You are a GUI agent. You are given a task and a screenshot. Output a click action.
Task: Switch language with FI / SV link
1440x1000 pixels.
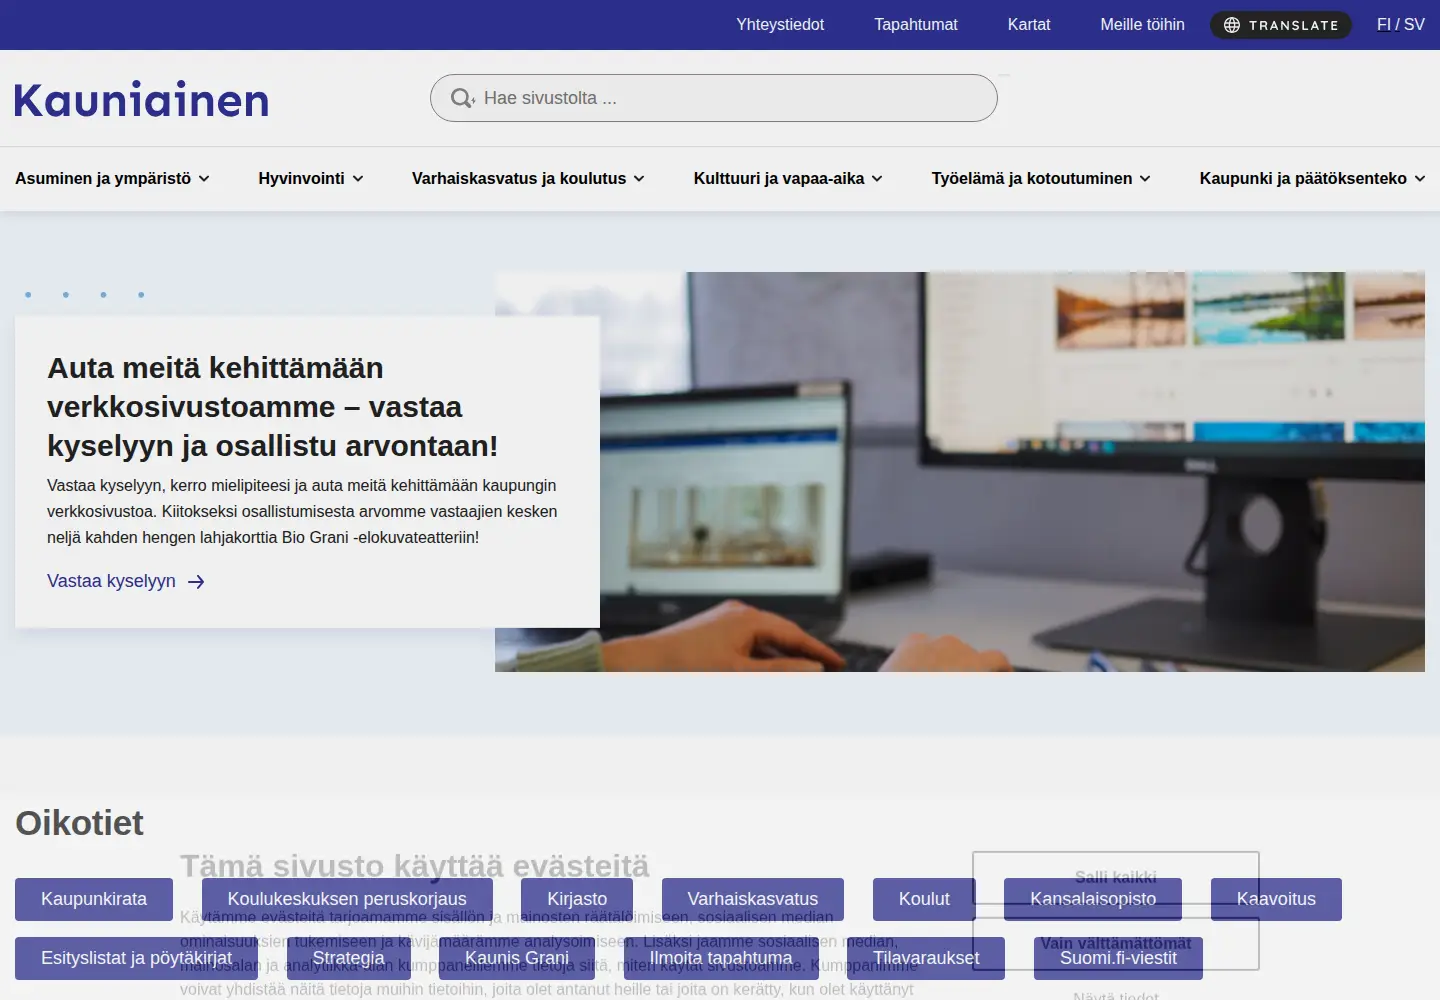[1400, 25]
